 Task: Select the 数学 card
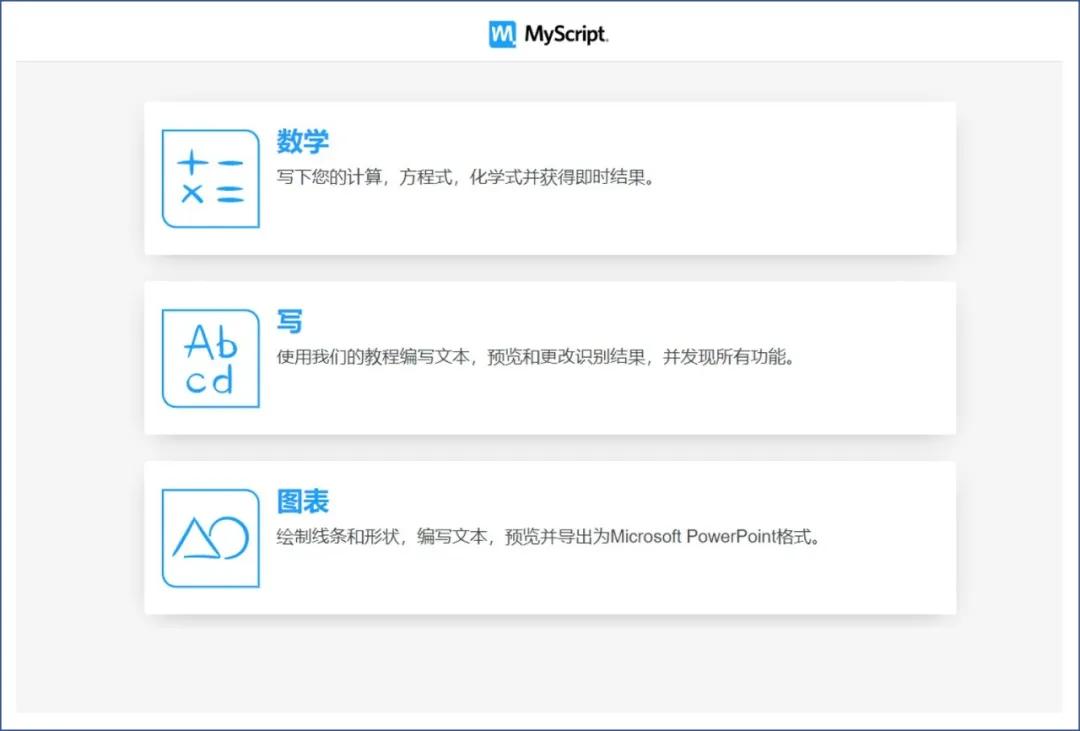click(x=550, y=177)
